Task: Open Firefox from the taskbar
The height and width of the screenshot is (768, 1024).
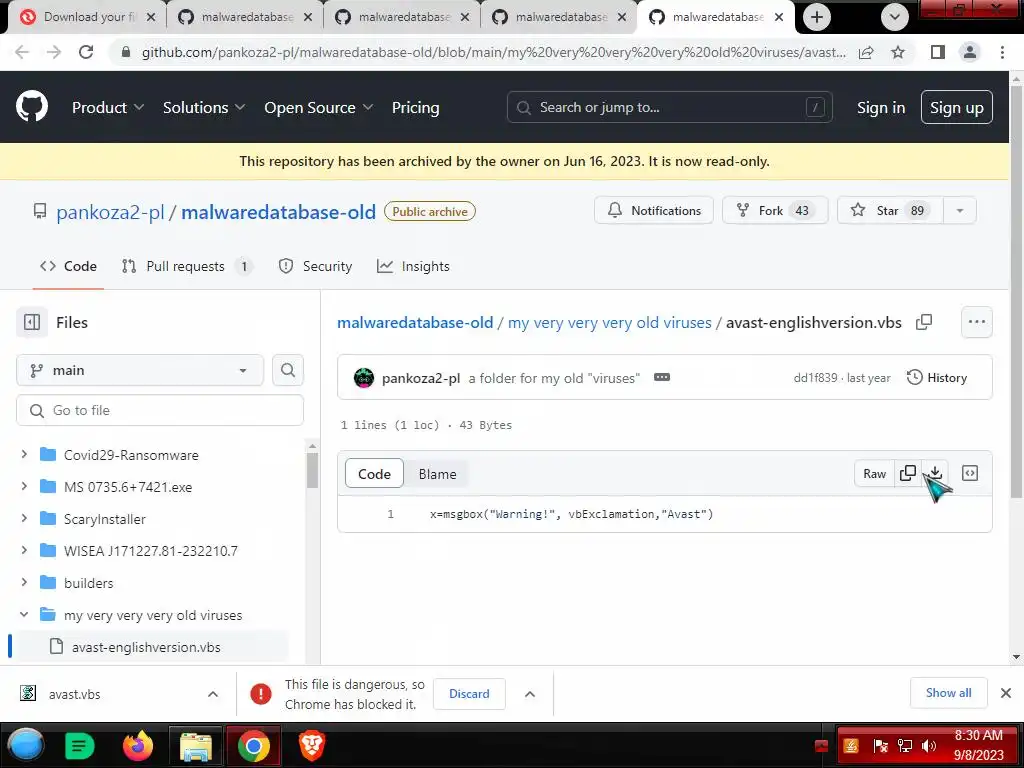Action: tap(137, 745)
